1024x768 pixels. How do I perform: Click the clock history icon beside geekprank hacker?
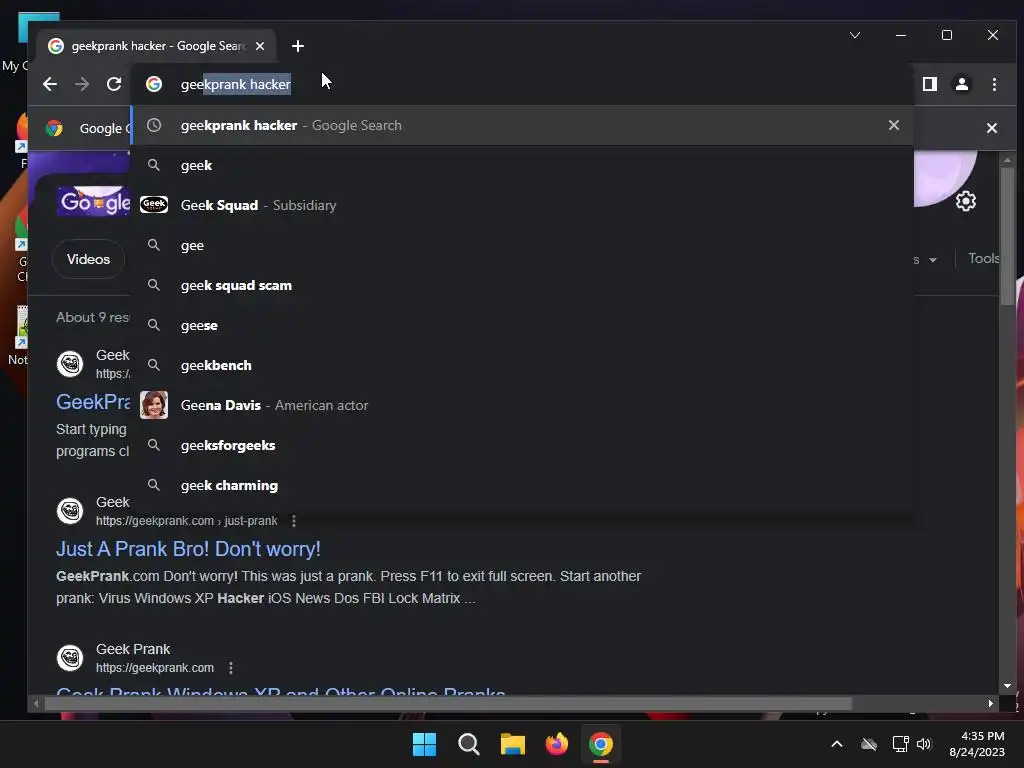coord(154,125)
